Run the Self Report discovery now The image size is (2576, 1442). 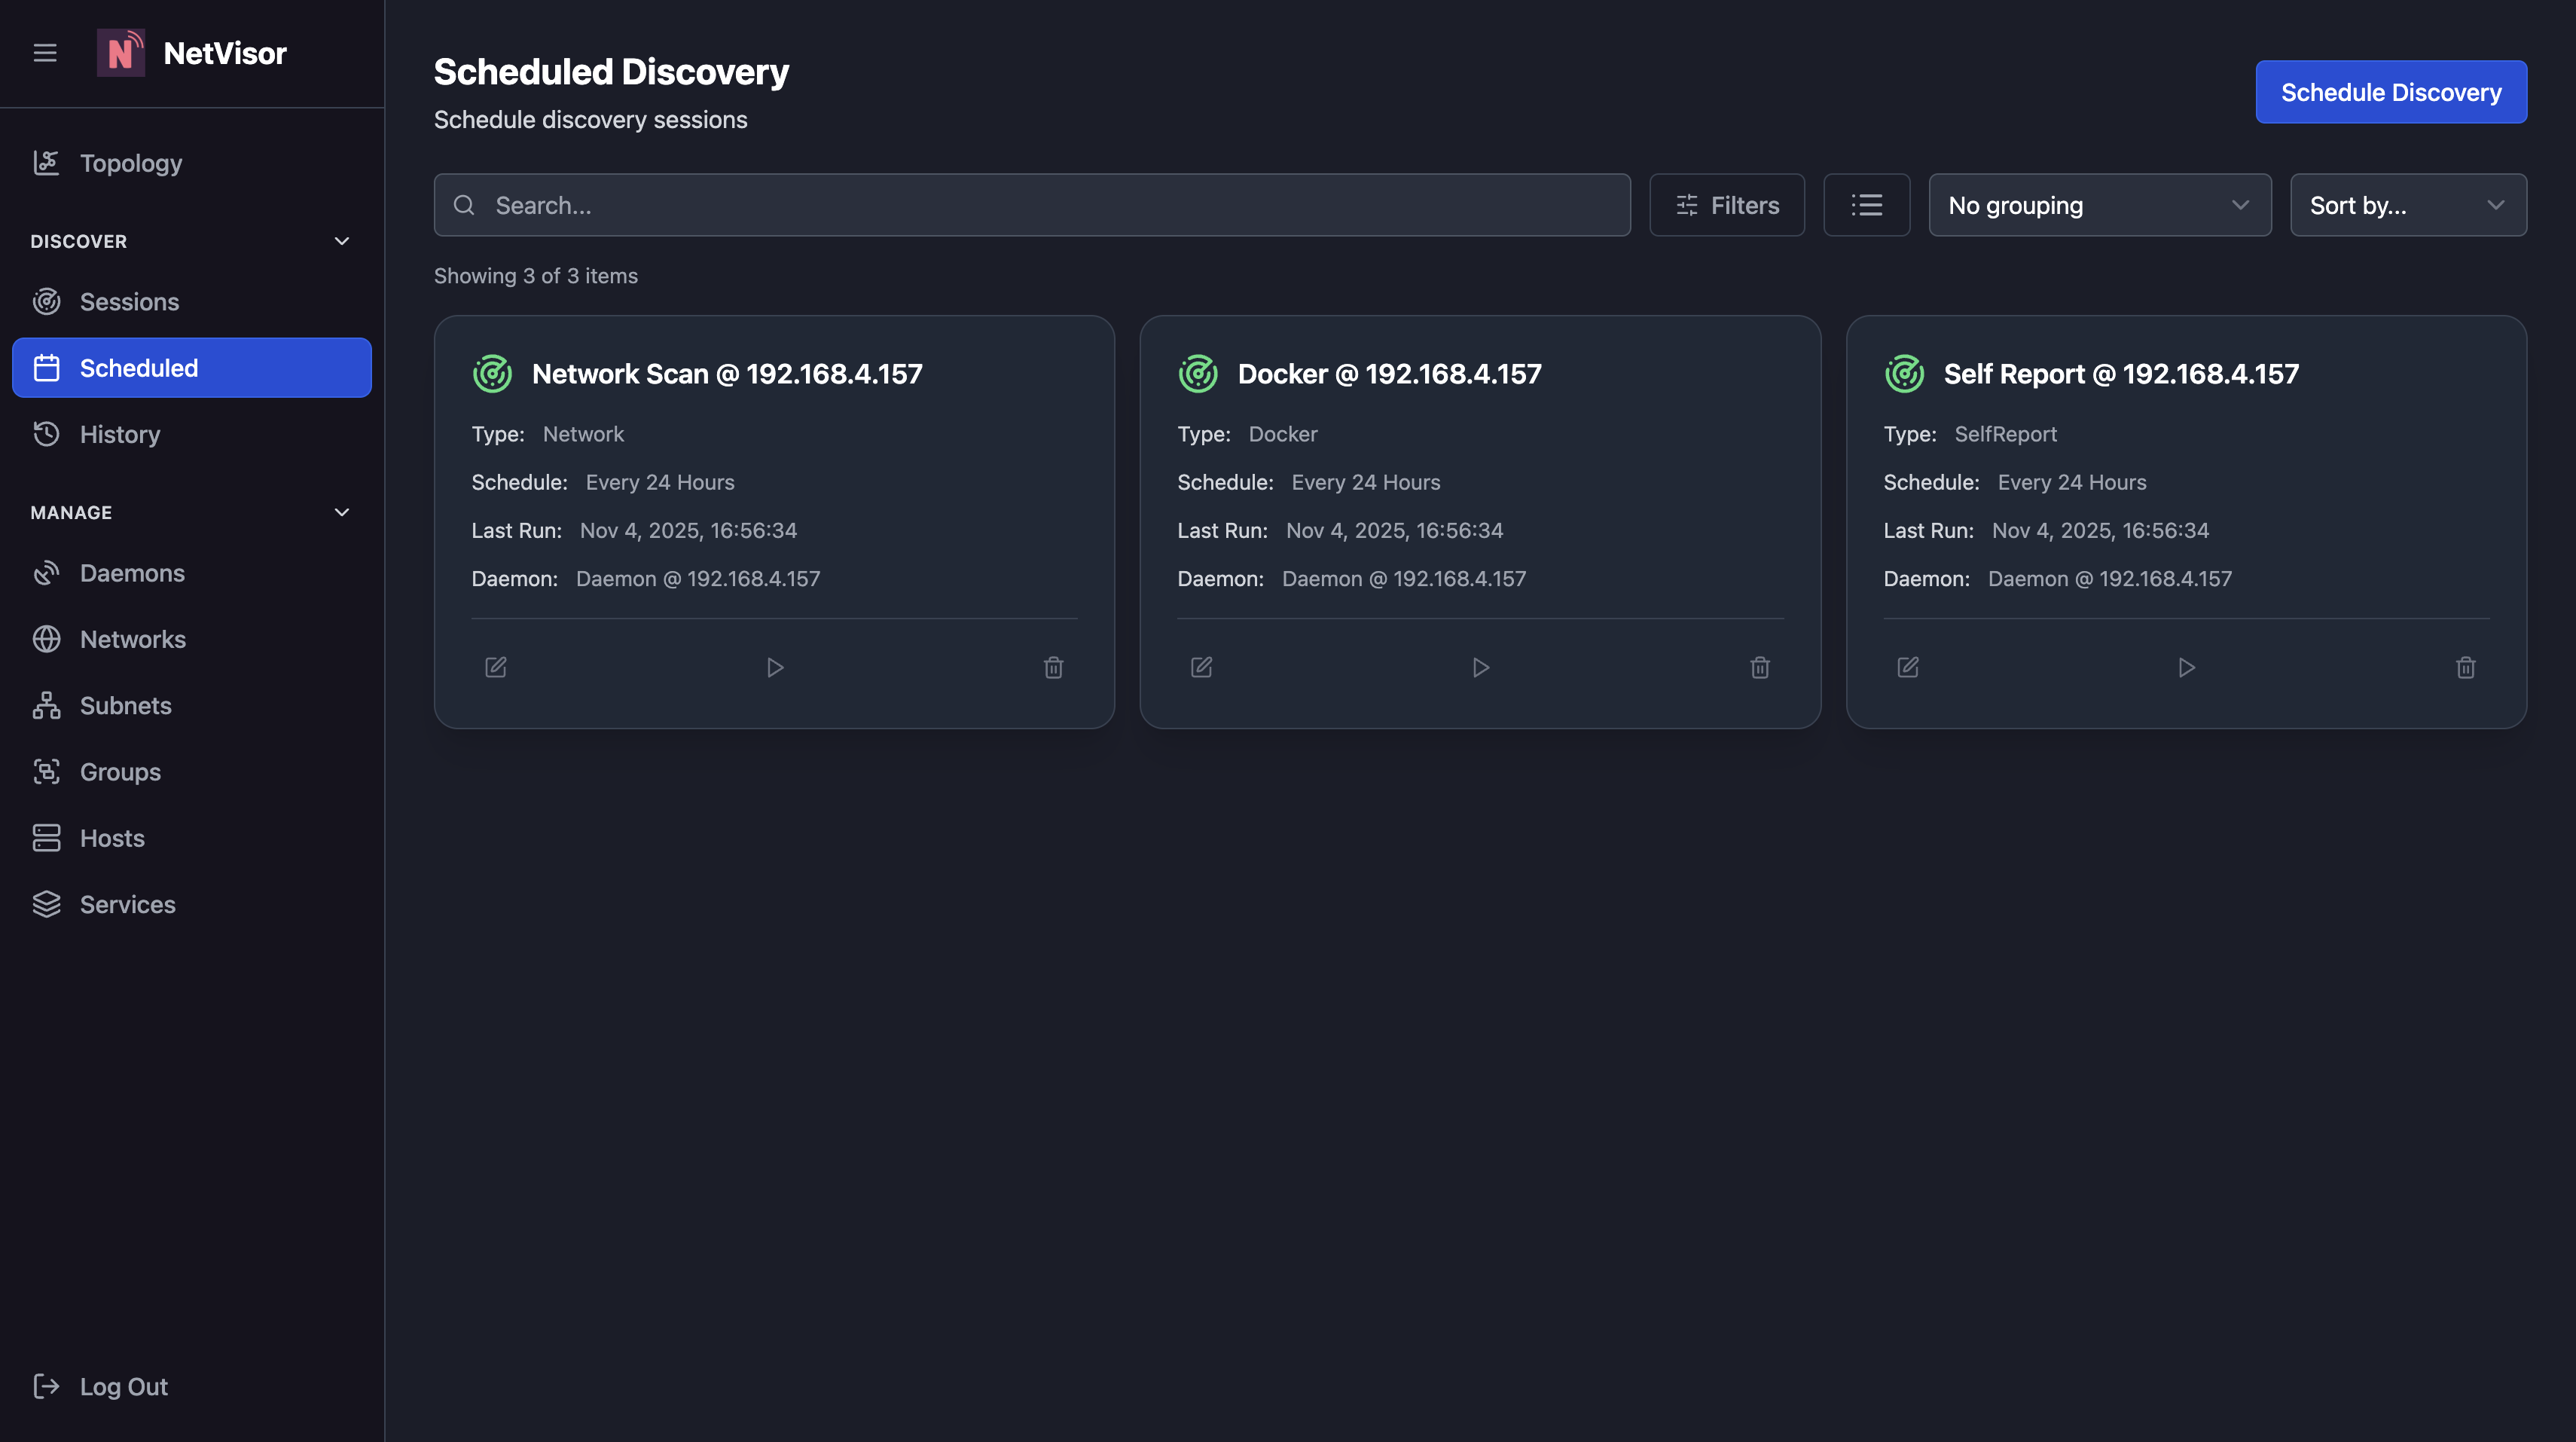(2187, 667)
